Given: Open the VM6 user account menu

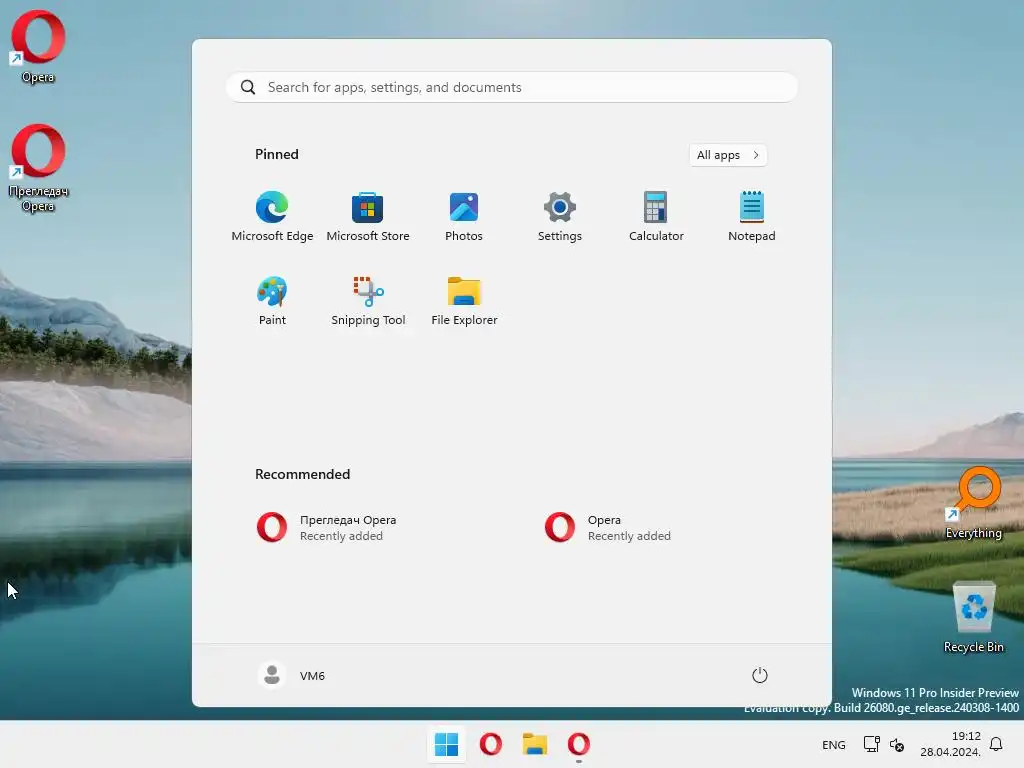Looking at the screenshot, I should point(292,675).
